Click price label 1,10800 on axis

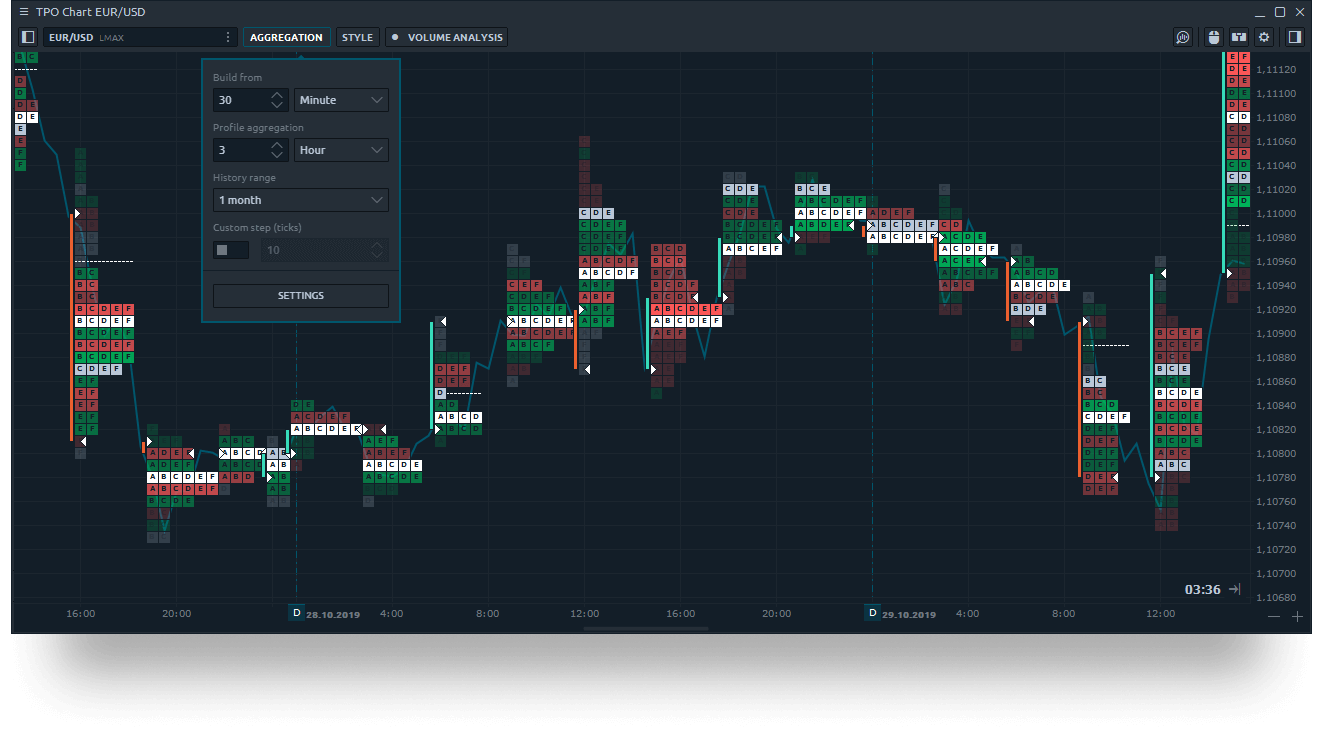(x=1276, y=454)
